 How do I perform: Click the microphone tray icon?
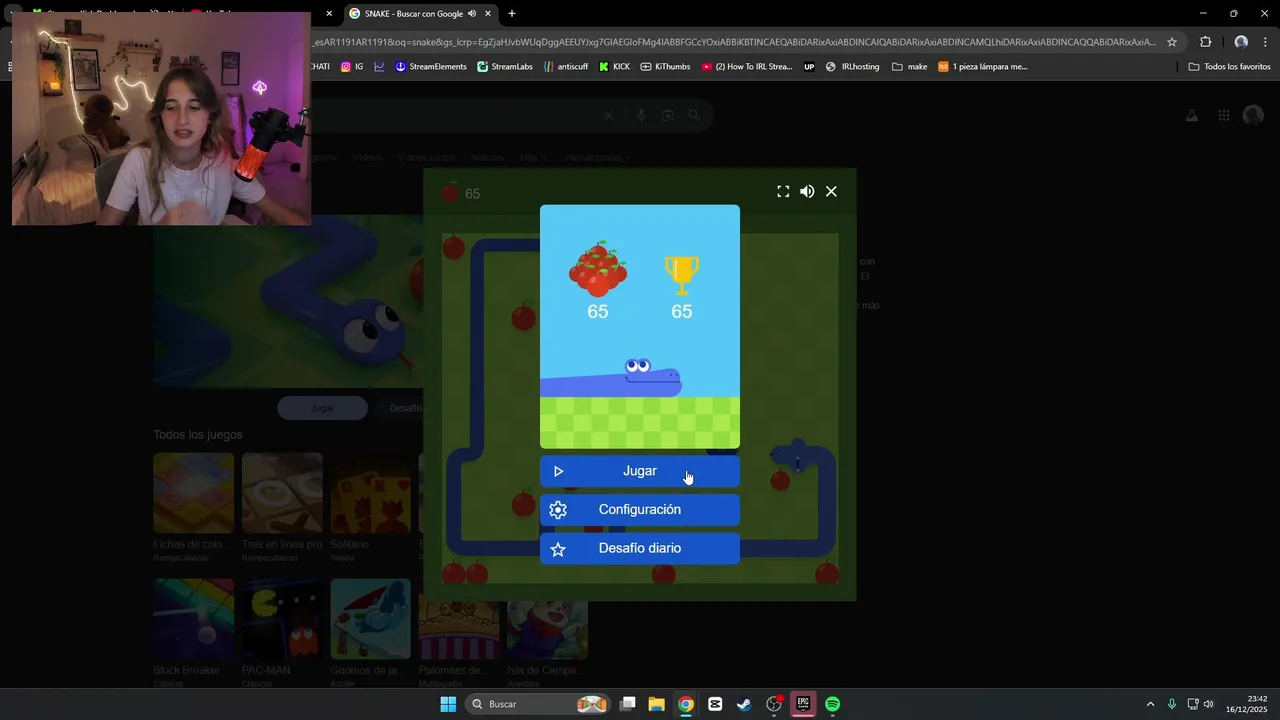click(1172, 704)
